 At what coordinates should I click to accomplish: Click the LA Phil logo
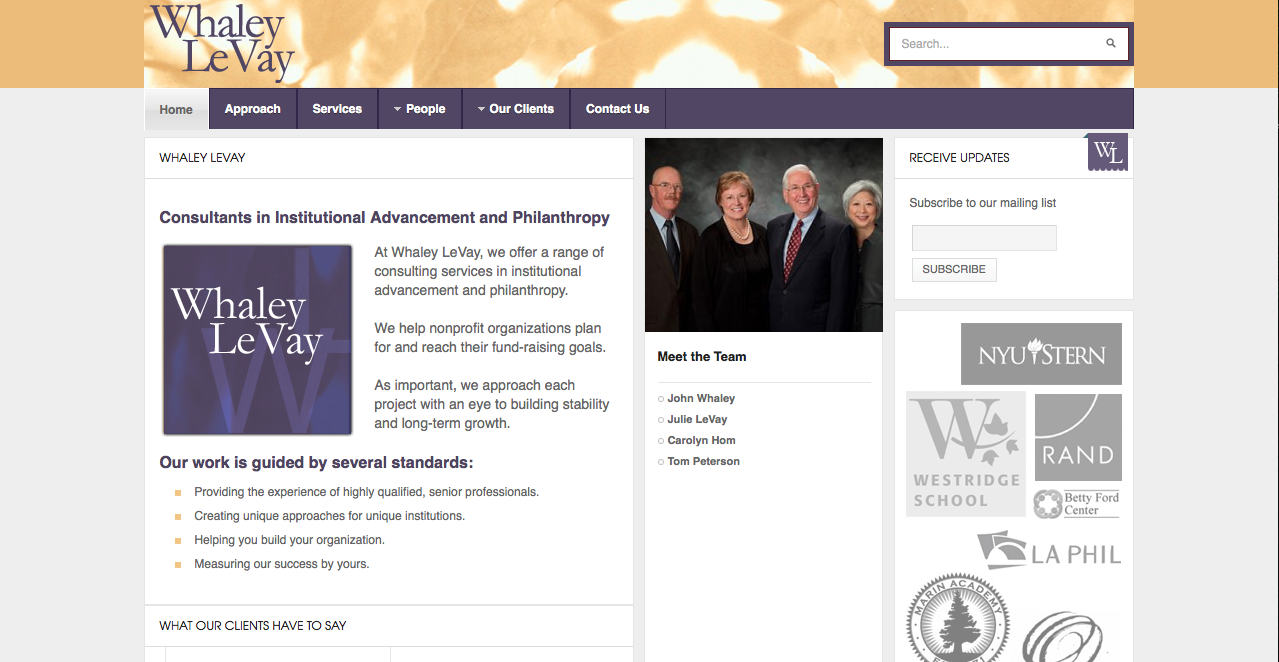click(1049, 551)
